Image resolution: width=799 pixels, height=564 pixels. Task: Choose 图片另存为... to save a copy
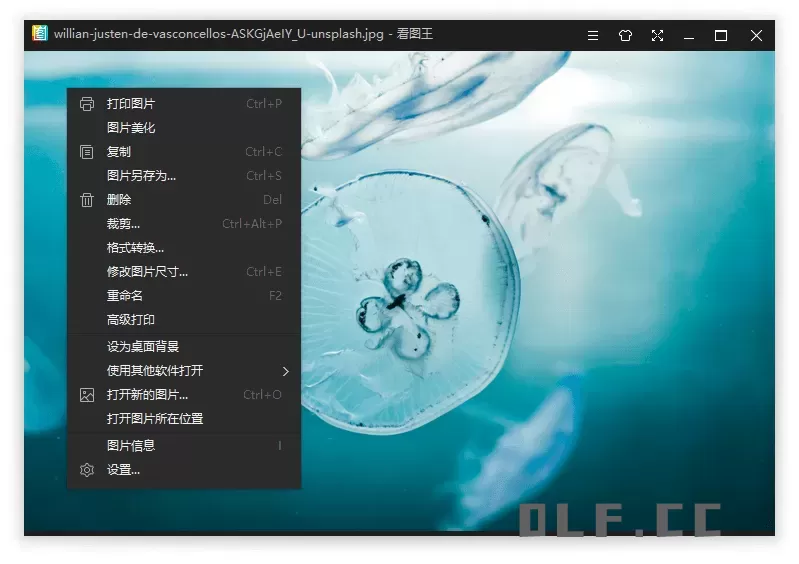(141, 176)
